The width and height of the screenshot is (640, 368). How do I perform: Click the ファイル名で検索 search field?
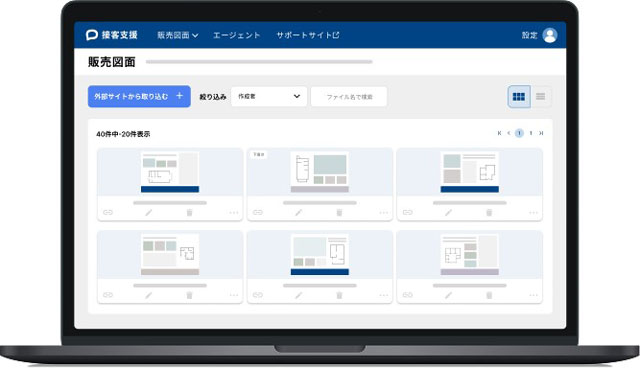coord(349,97)
